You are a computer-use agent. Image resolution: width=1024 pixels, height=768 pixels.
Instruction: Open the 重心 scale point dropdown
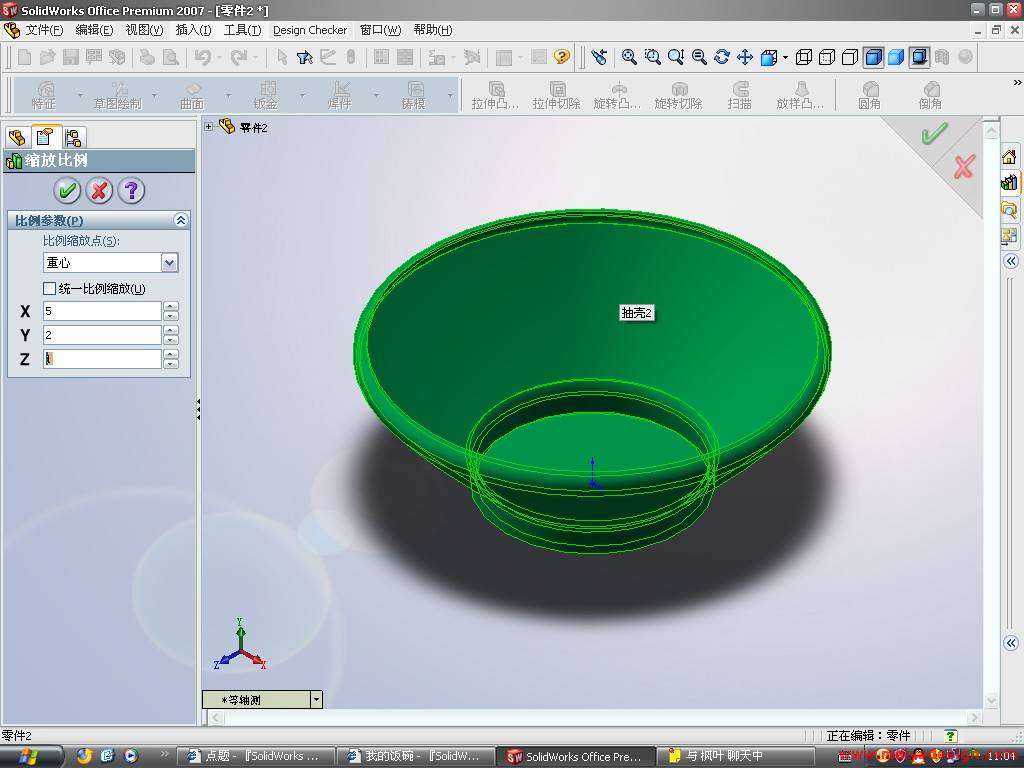(169, 263)
